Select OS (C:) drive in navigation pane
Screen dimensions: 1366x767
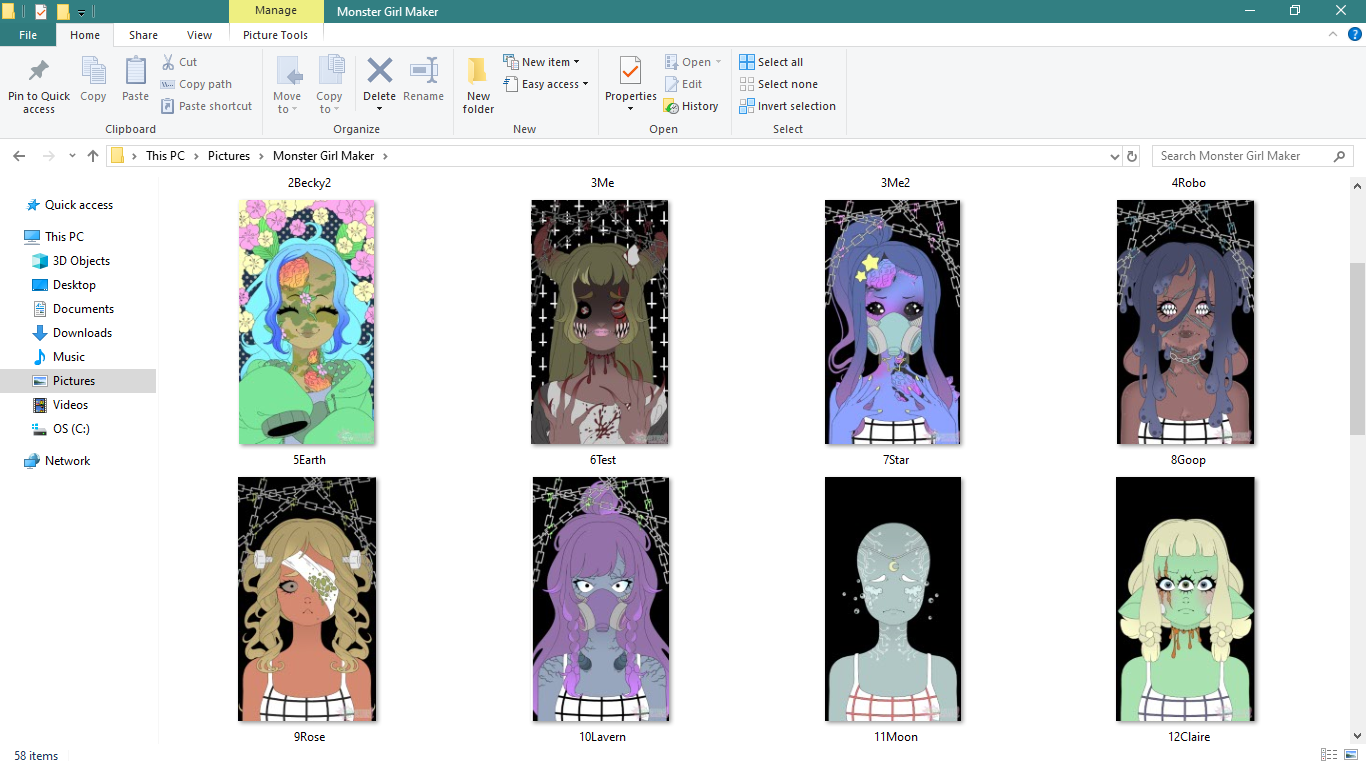pos(71,429)
